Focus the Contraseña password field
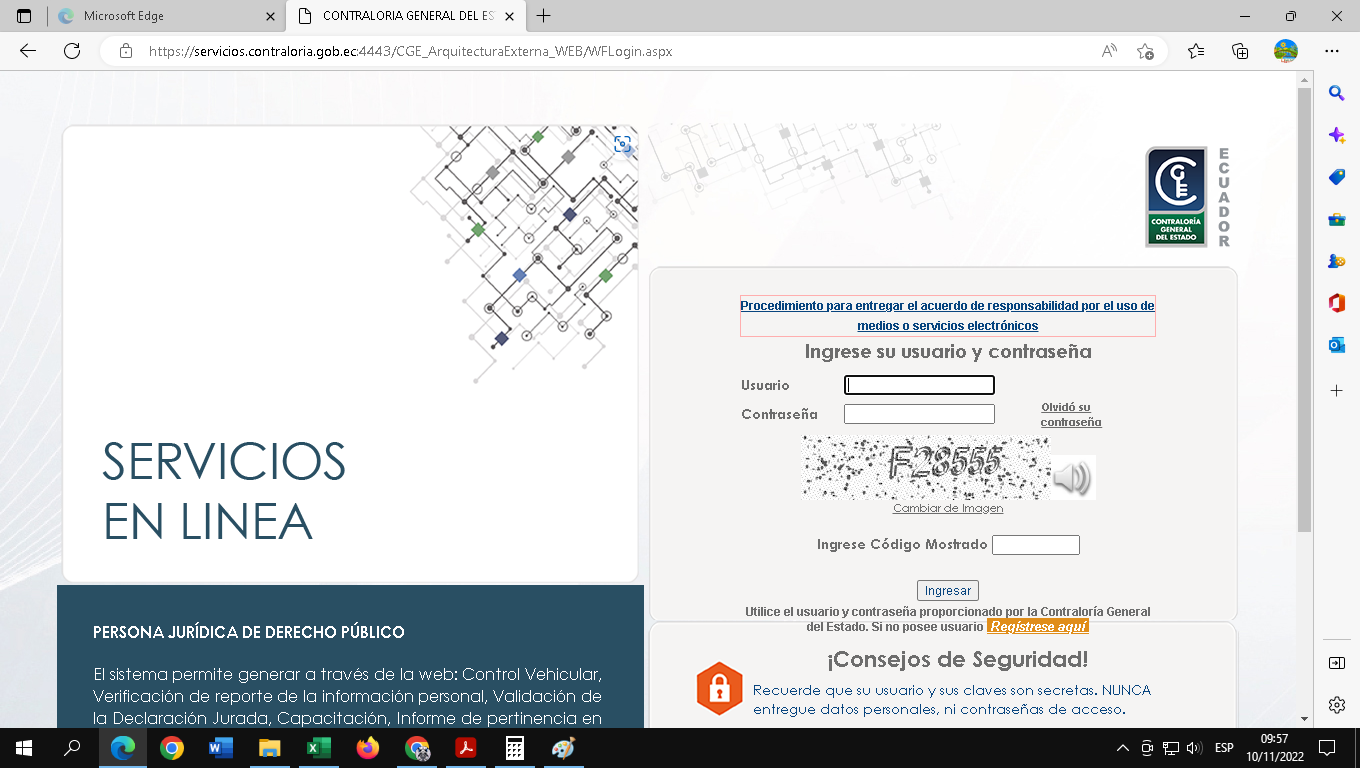The height and width of the screenshot is (768, 1360). pyautogui.click(x=919, y=414)
